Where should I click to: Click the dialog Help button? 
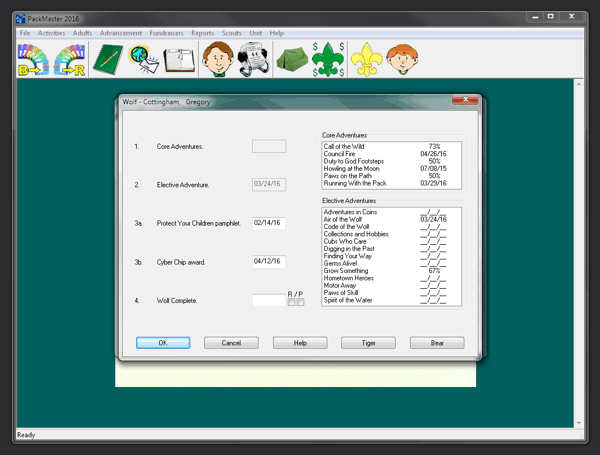tap(300, 343)
